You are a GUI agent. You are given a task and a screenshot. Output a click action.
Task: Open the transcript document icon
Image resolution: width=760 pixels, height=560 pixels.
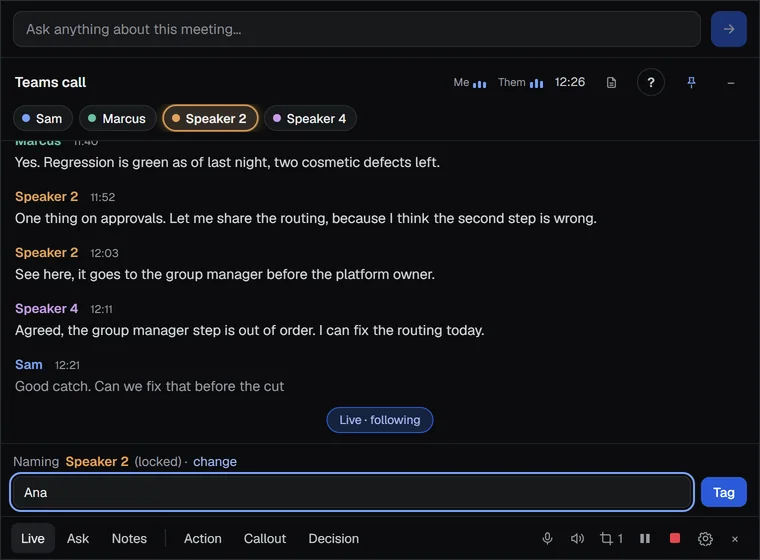611,82
